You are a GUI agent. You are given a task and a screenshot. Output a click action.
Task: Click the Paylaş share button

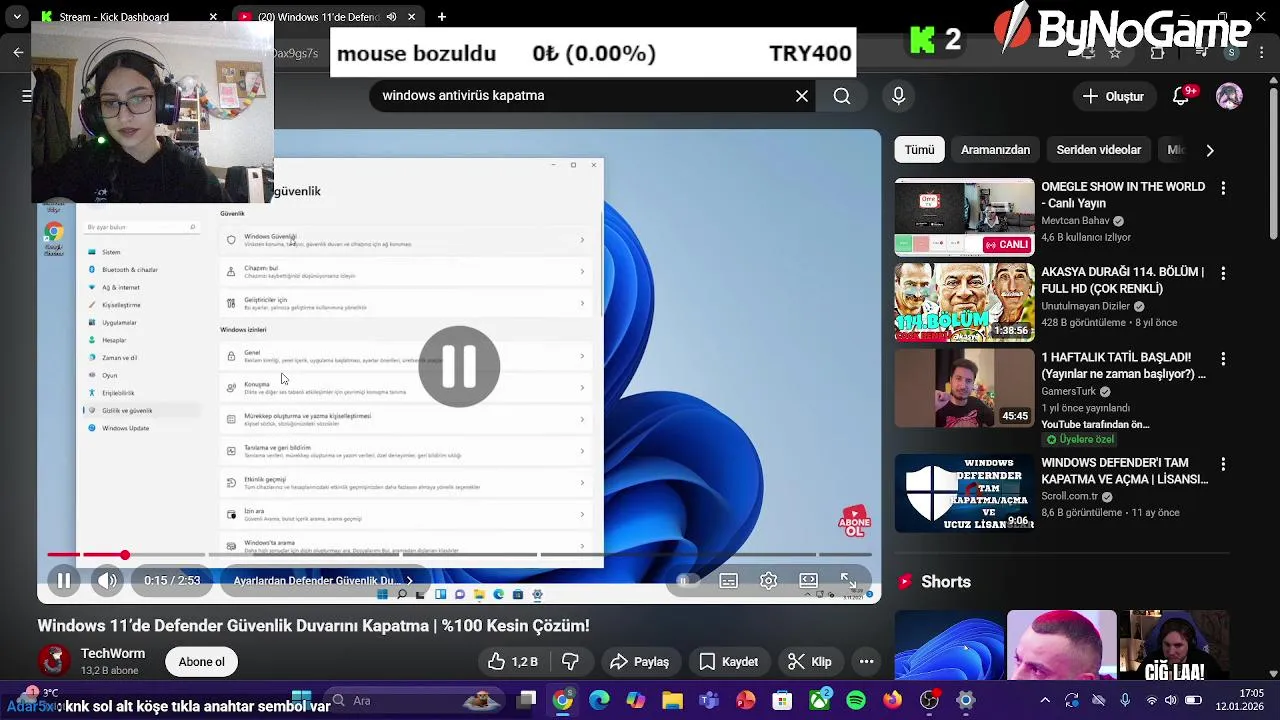tap(639, 662)
